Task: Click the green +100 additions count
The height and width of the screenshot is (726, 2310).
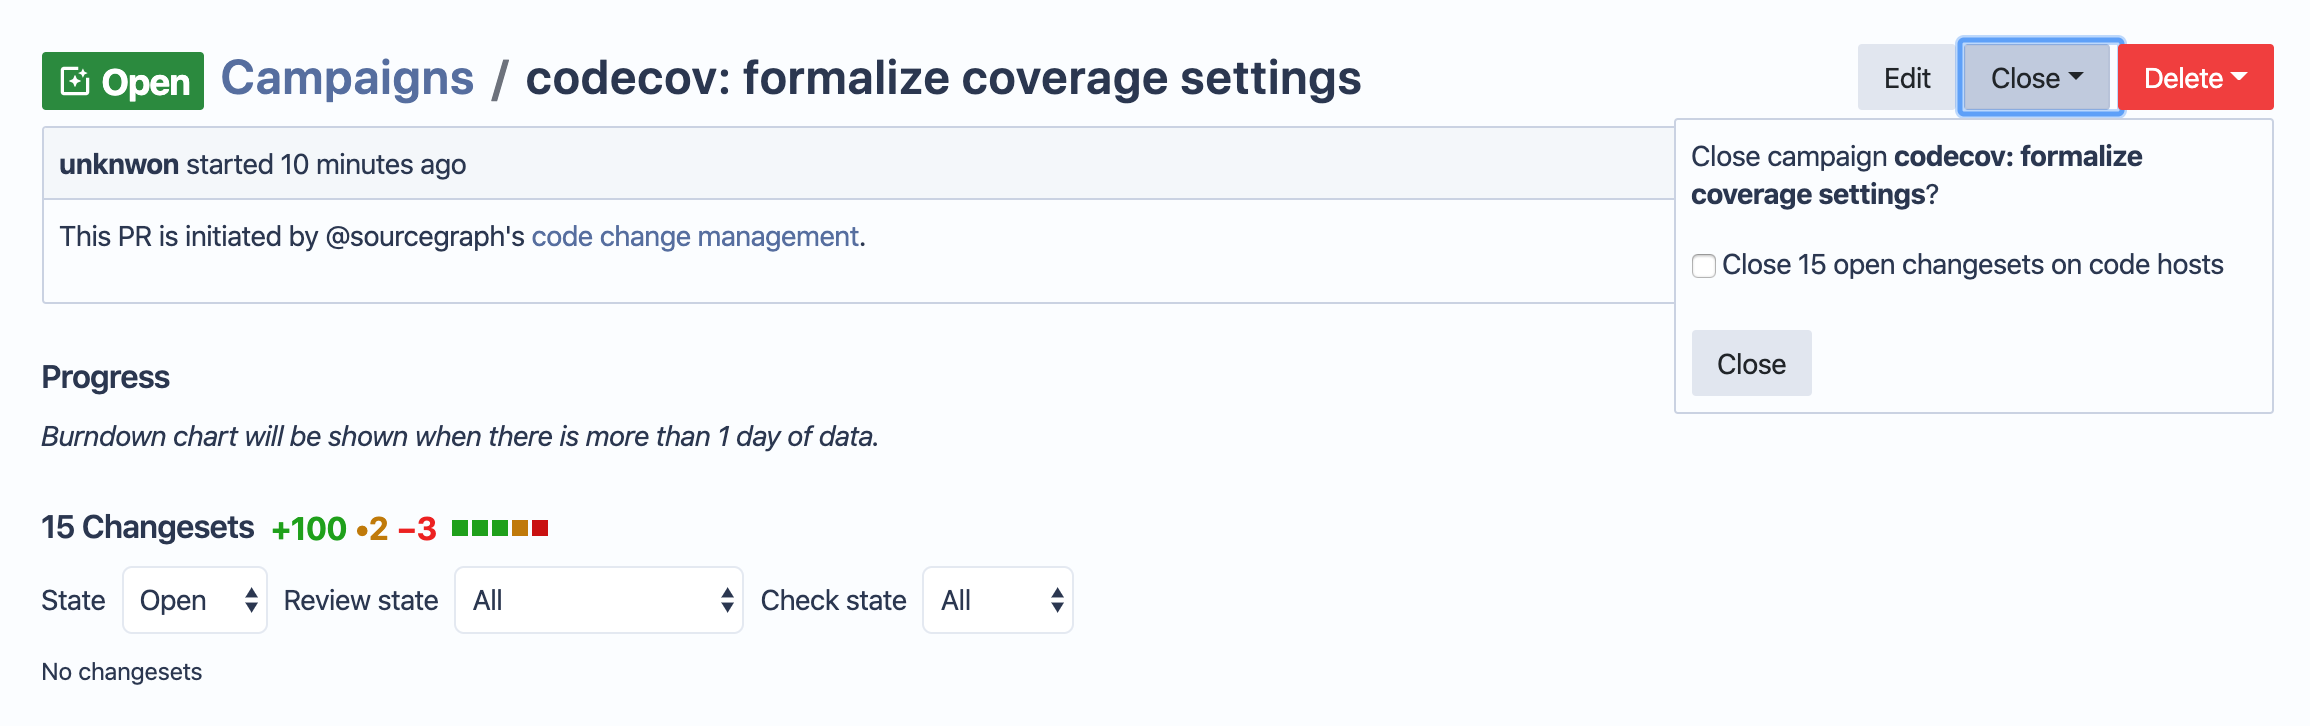Action: pyautogui.click(x=309, y=529)
